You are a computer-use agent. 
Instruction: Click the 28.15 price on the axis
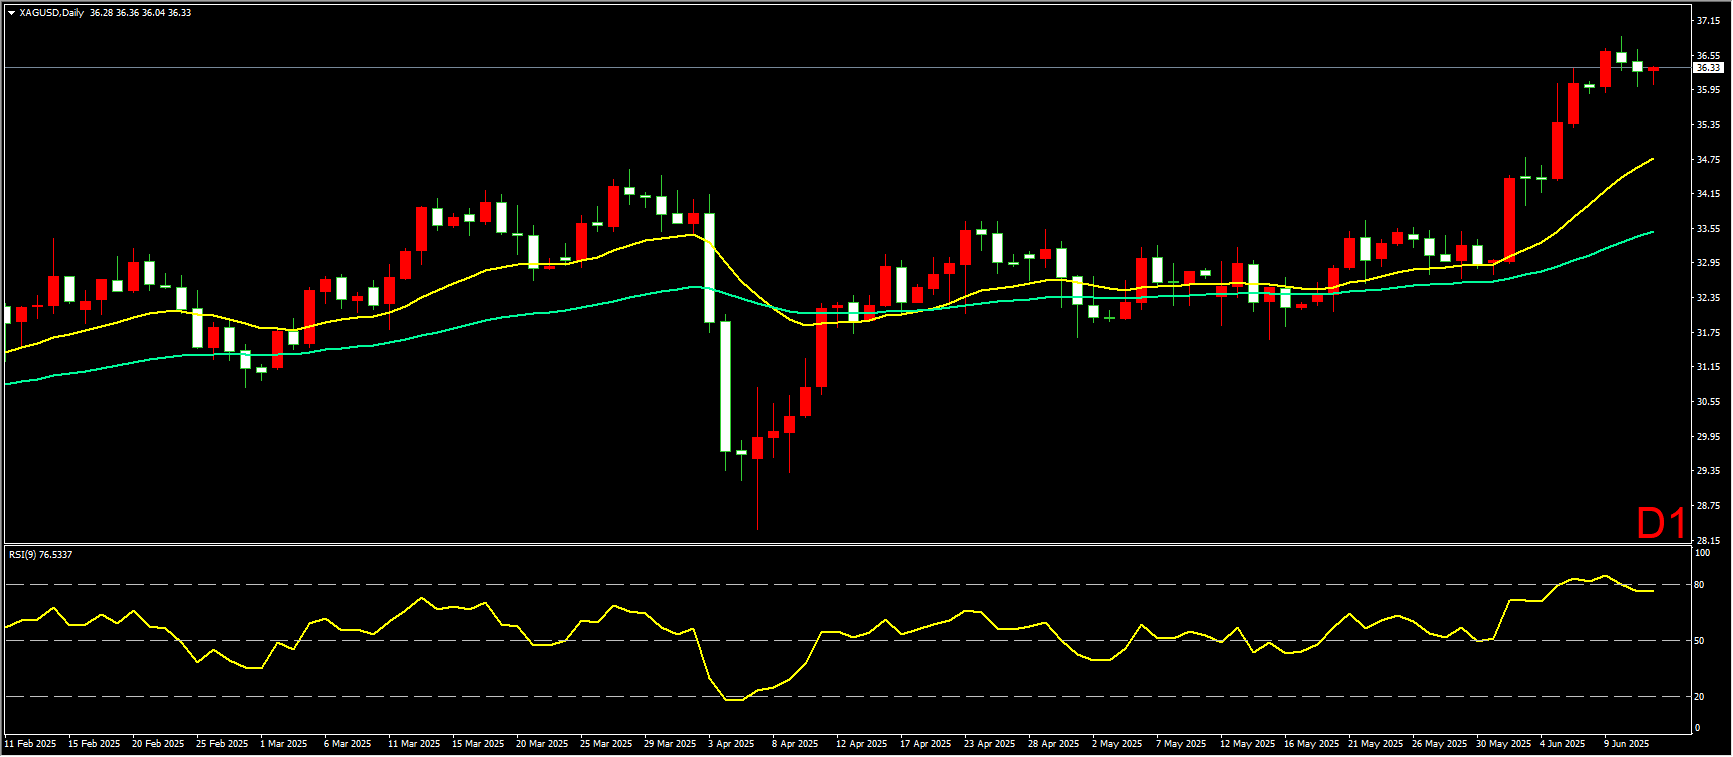tap(1708, 540)
